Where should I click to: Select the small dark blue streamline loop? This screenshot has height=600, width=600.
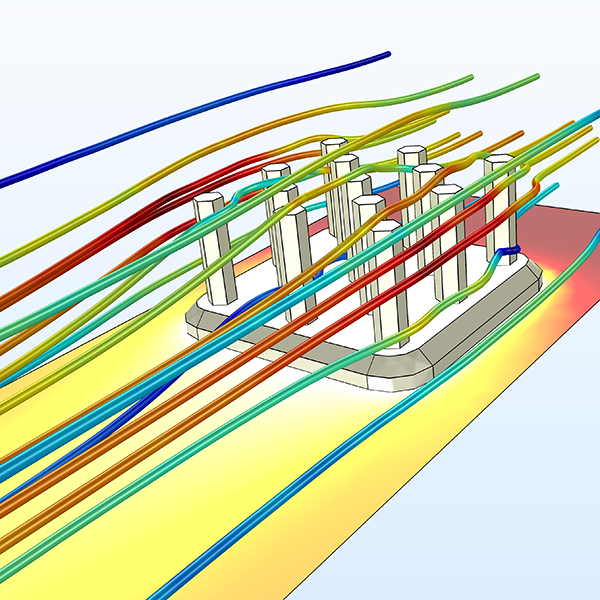509,250
